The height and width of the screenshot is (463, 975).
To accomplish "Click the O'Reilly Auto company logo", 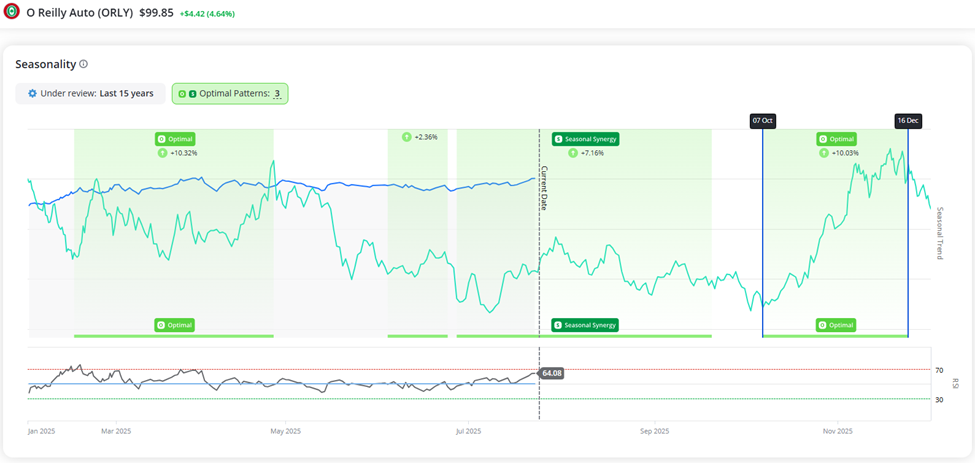I will coord(12,12).
